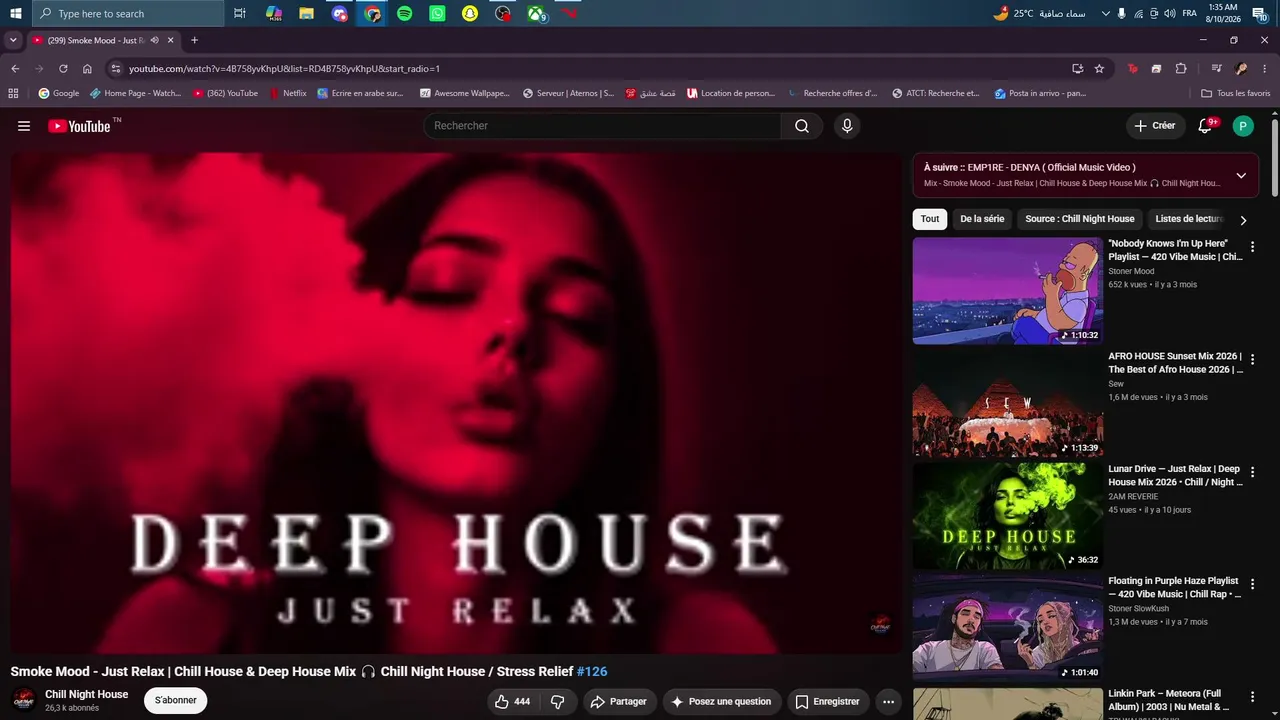Open options for Lunar Drive video
This screenshot has height=720, width=1280.
pyautogui.click(x=1252, y=472)
